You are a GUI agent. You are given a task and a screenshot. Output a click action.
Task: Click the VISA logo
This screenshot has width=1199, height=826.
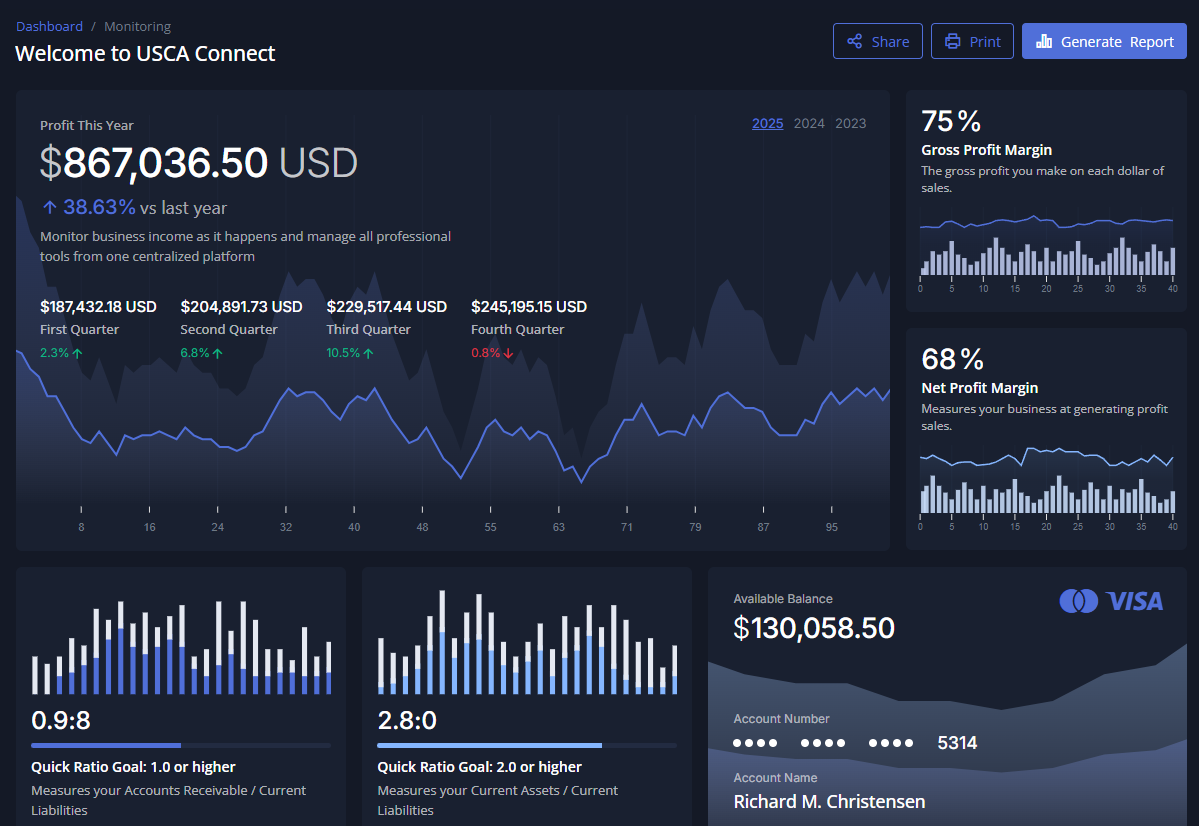(x=1135, y=601)
